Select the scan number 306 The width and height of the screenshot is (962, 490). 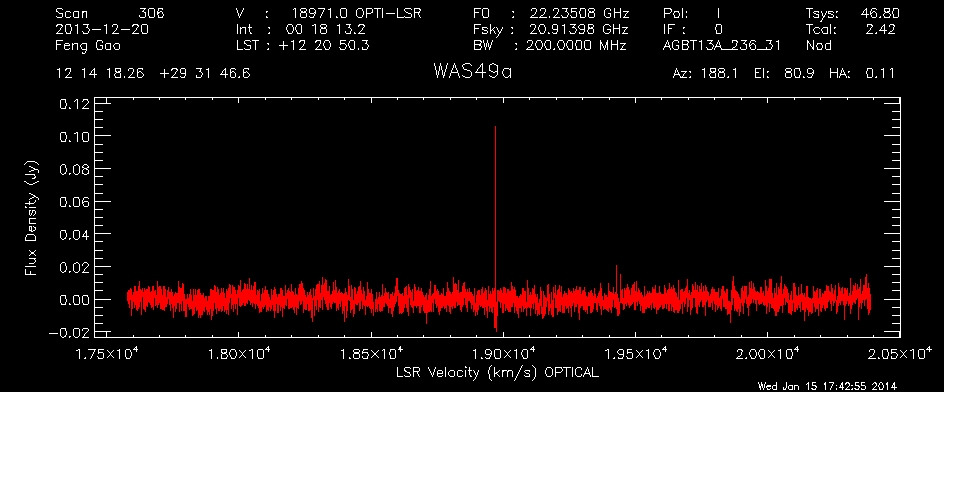pos(152,13)
